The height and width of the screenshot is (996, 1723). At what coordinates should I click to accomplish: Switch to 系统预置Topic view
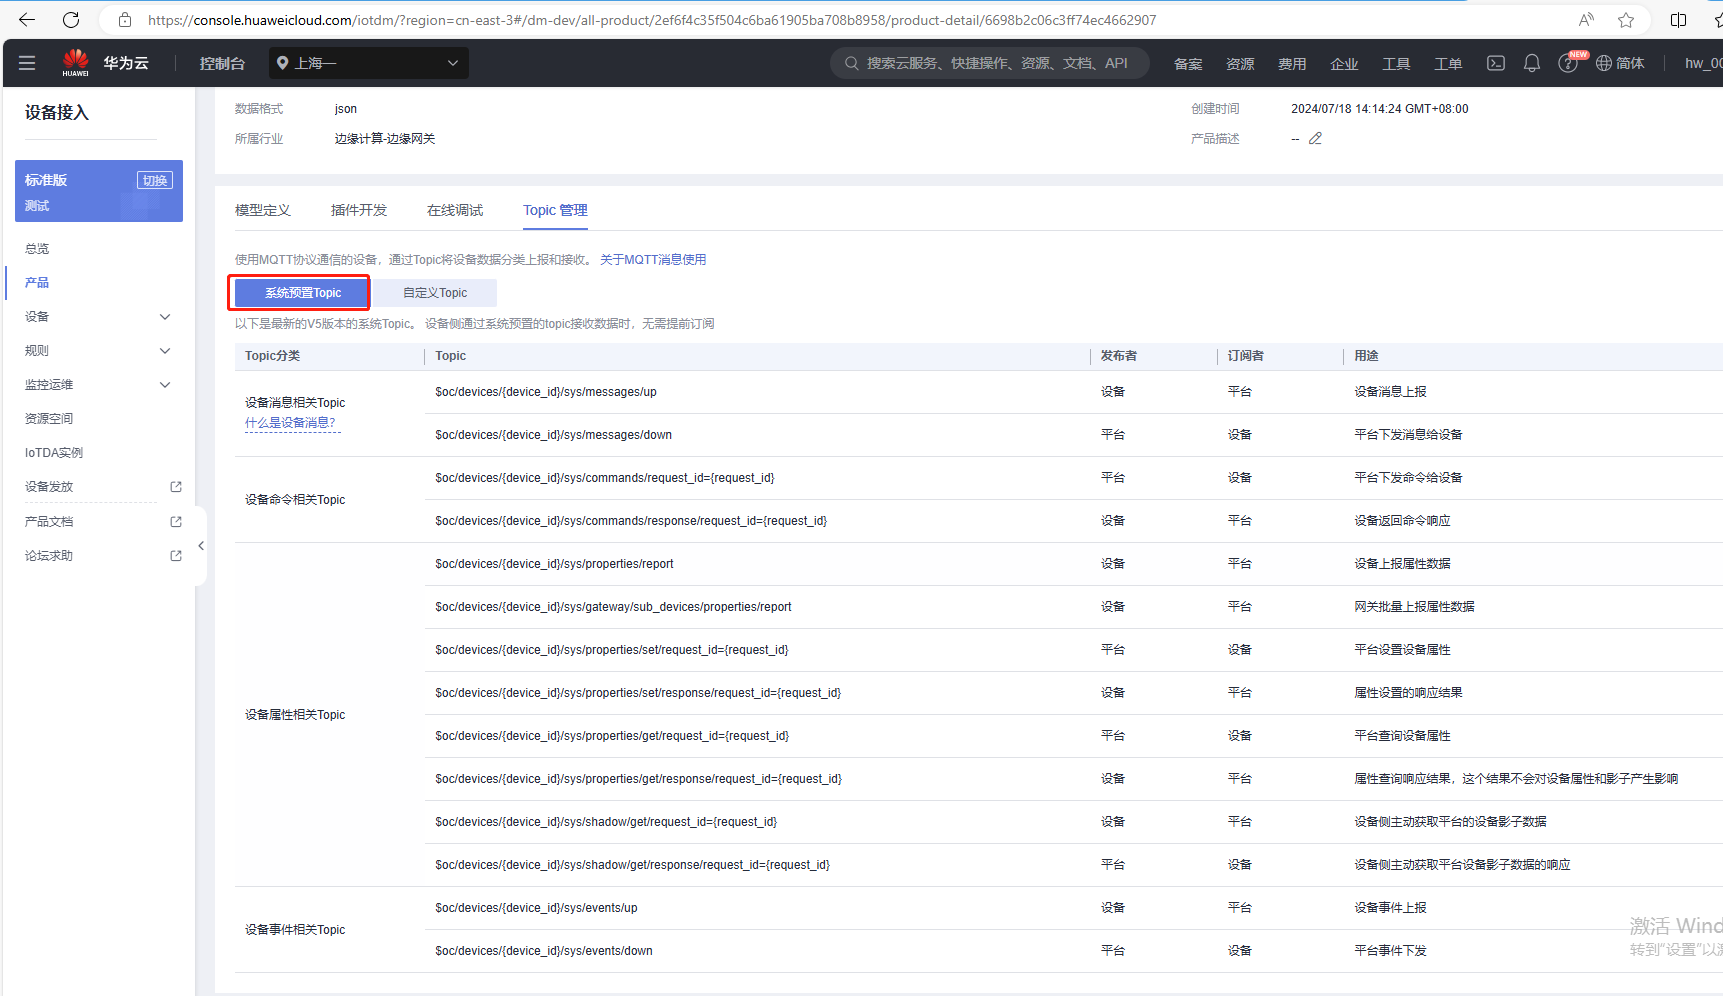302,293
